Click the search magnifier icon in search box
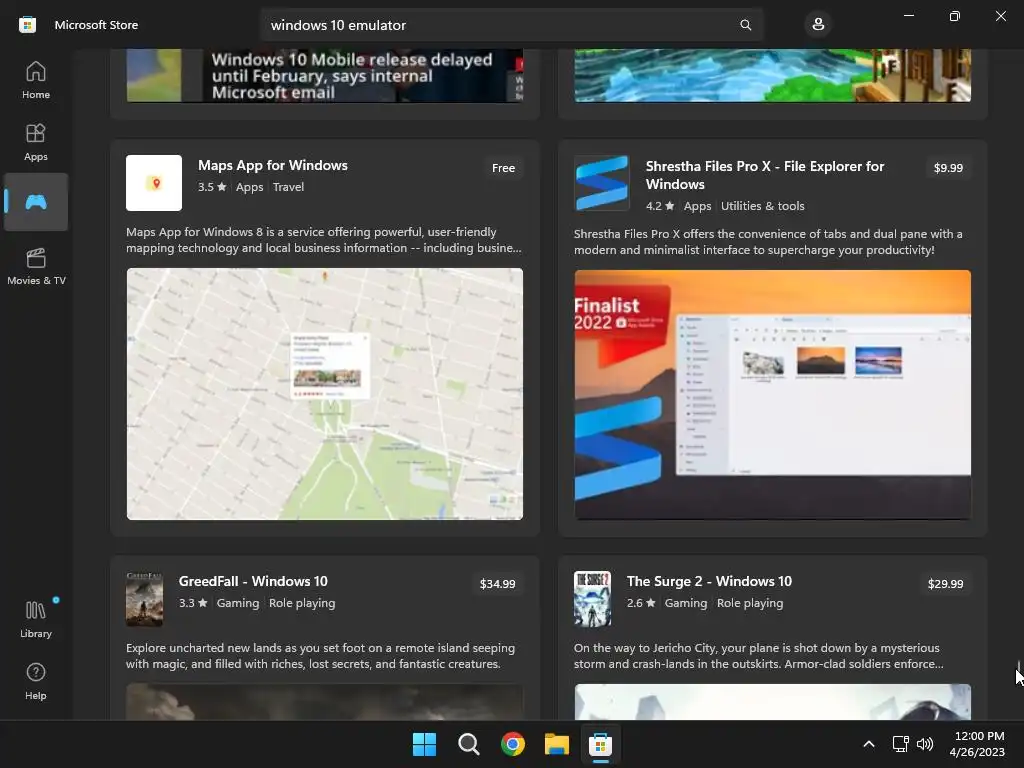The height and width of the screenshot is (768, 1024). point(745,25)
